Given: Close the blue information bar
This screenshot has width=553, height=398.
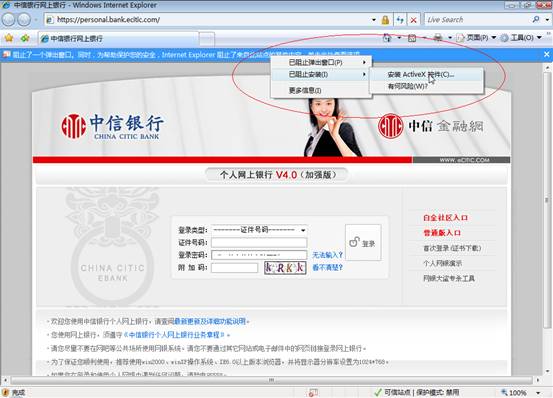Looking at the screenshot, I should click(547, 54).
